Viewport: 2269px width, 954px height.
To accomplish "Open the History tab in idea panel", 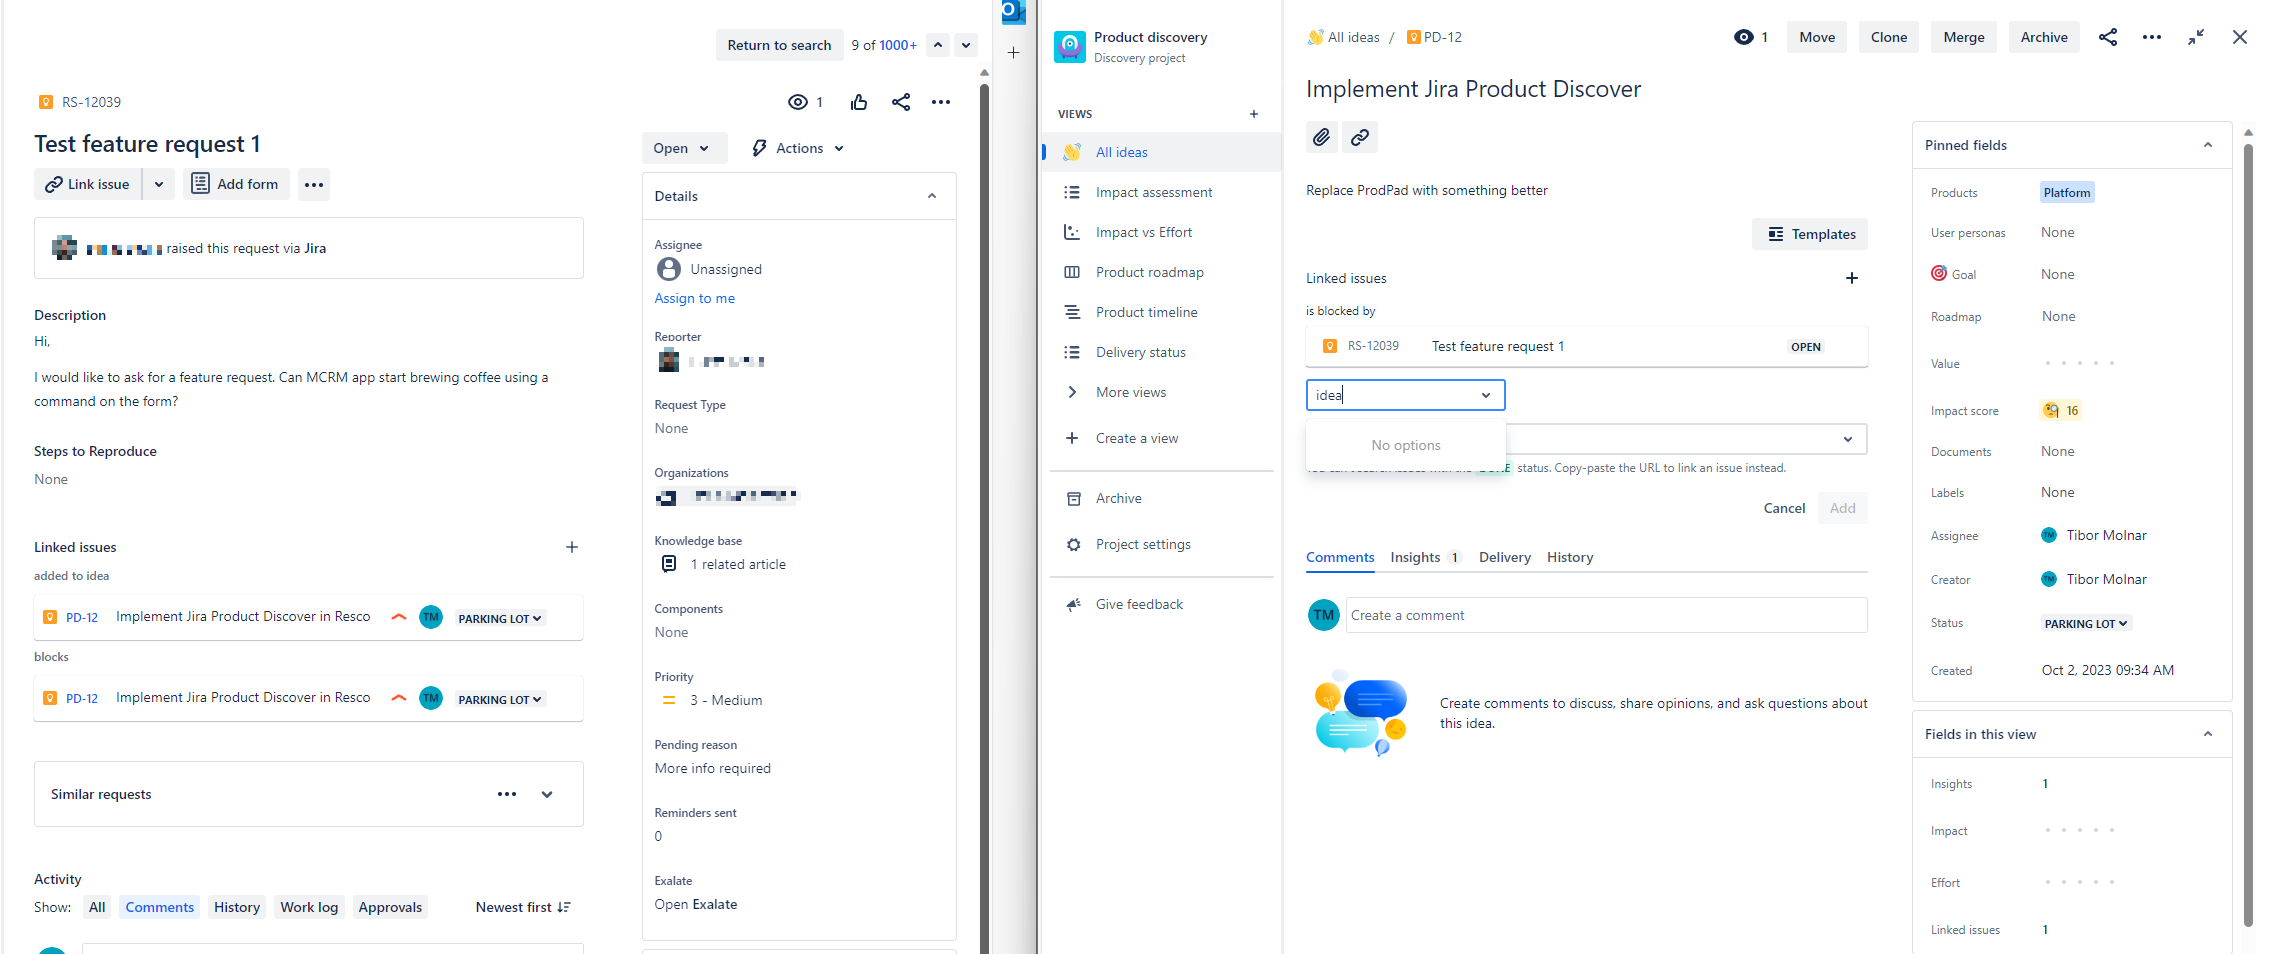I will click(x=1570, y=557).
